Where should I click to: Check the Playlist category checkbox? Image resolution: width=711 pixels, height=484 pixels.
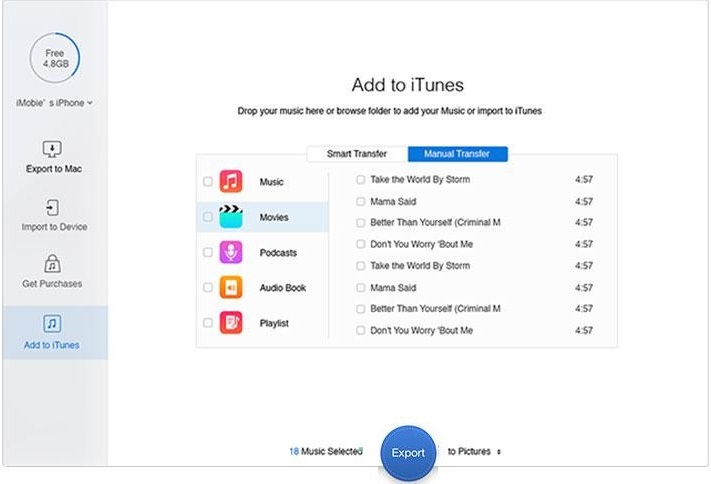click(x=208, y=323)
